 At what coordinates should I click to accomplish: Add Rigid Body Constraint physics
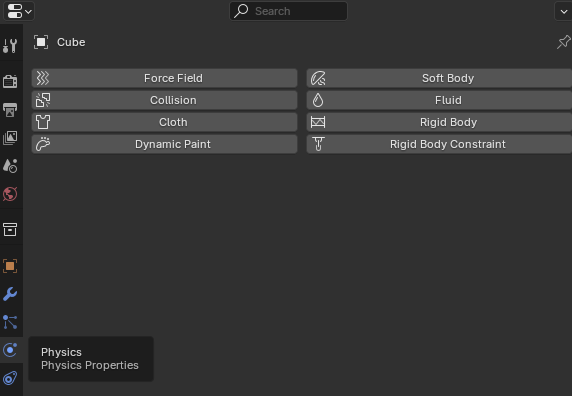439,144
